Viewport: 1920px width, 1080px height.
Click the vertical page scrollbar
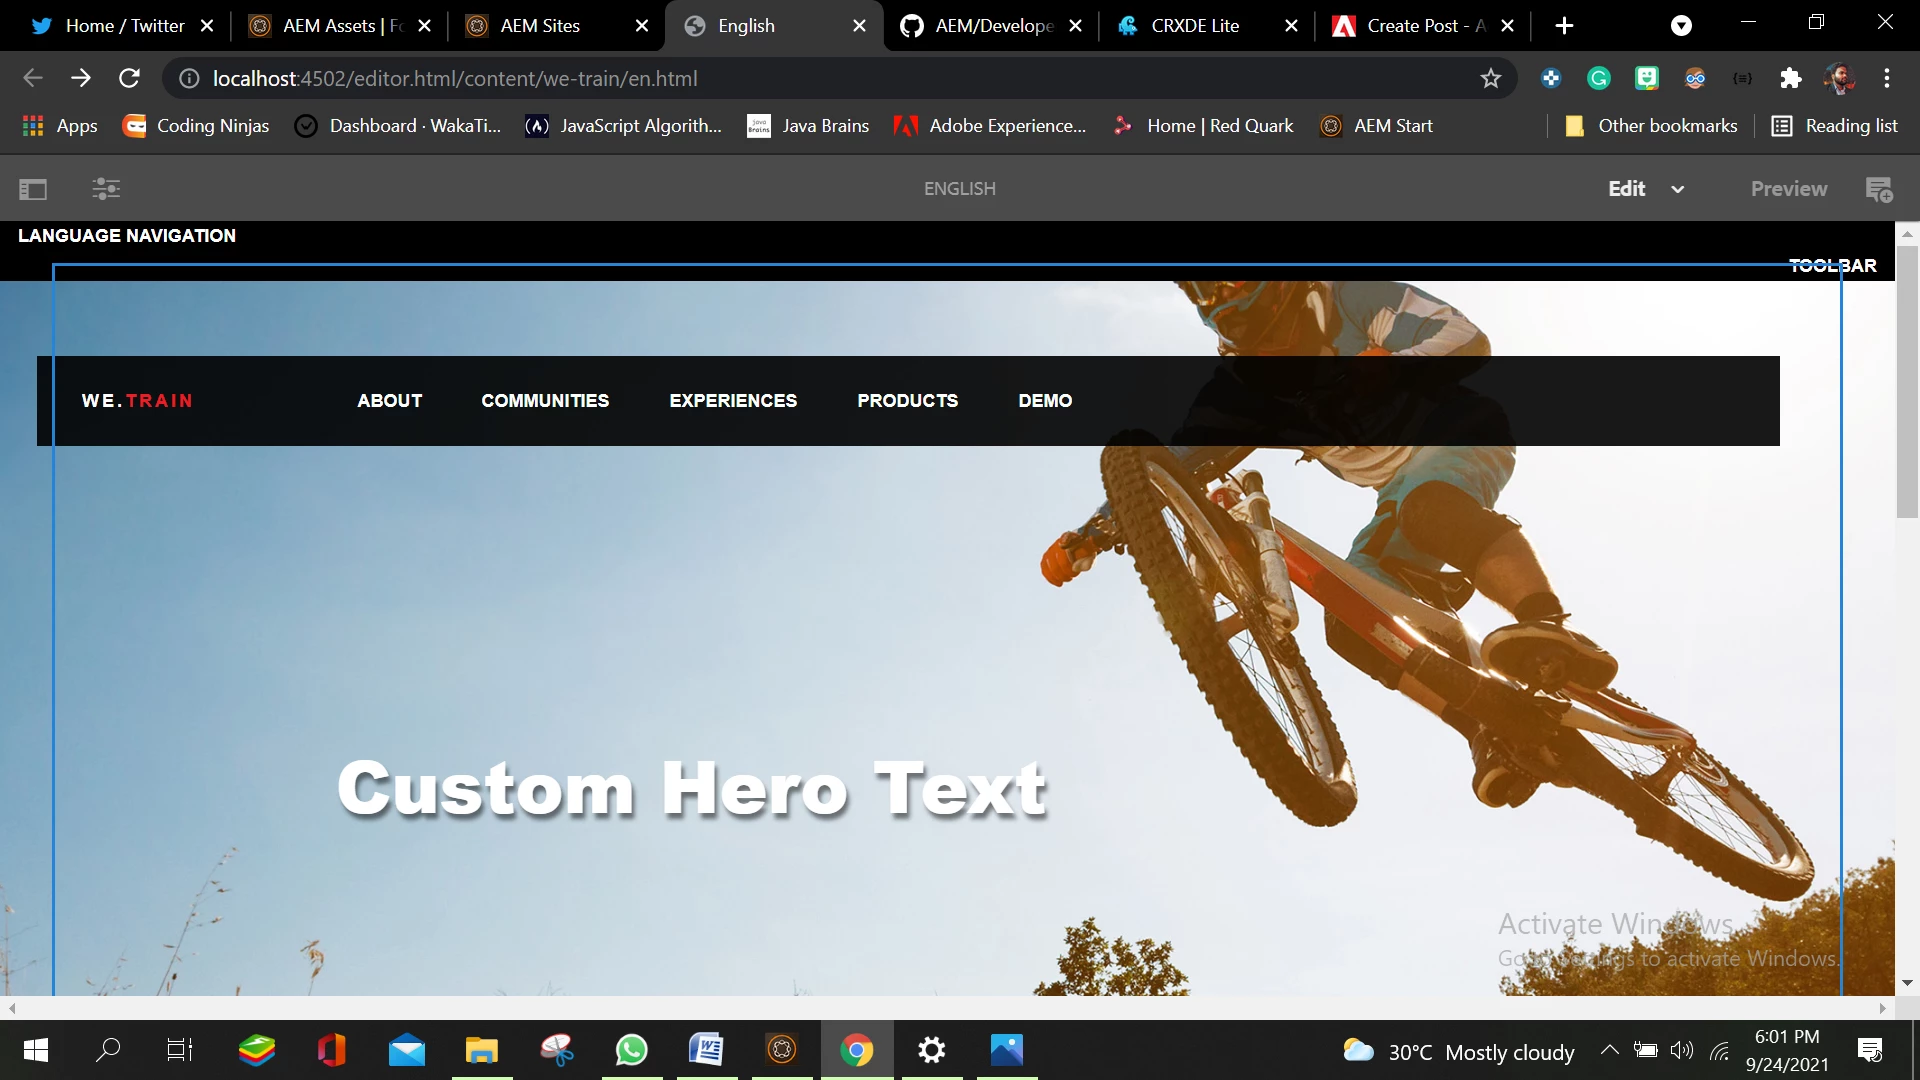[1907, 380]
